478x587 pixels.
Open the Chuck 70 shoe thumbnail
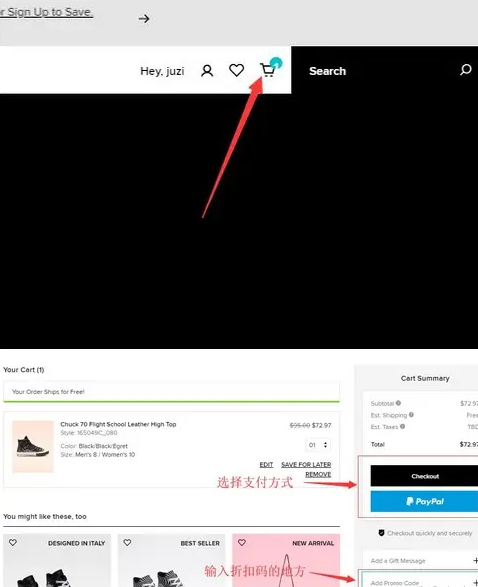(33, 446)
